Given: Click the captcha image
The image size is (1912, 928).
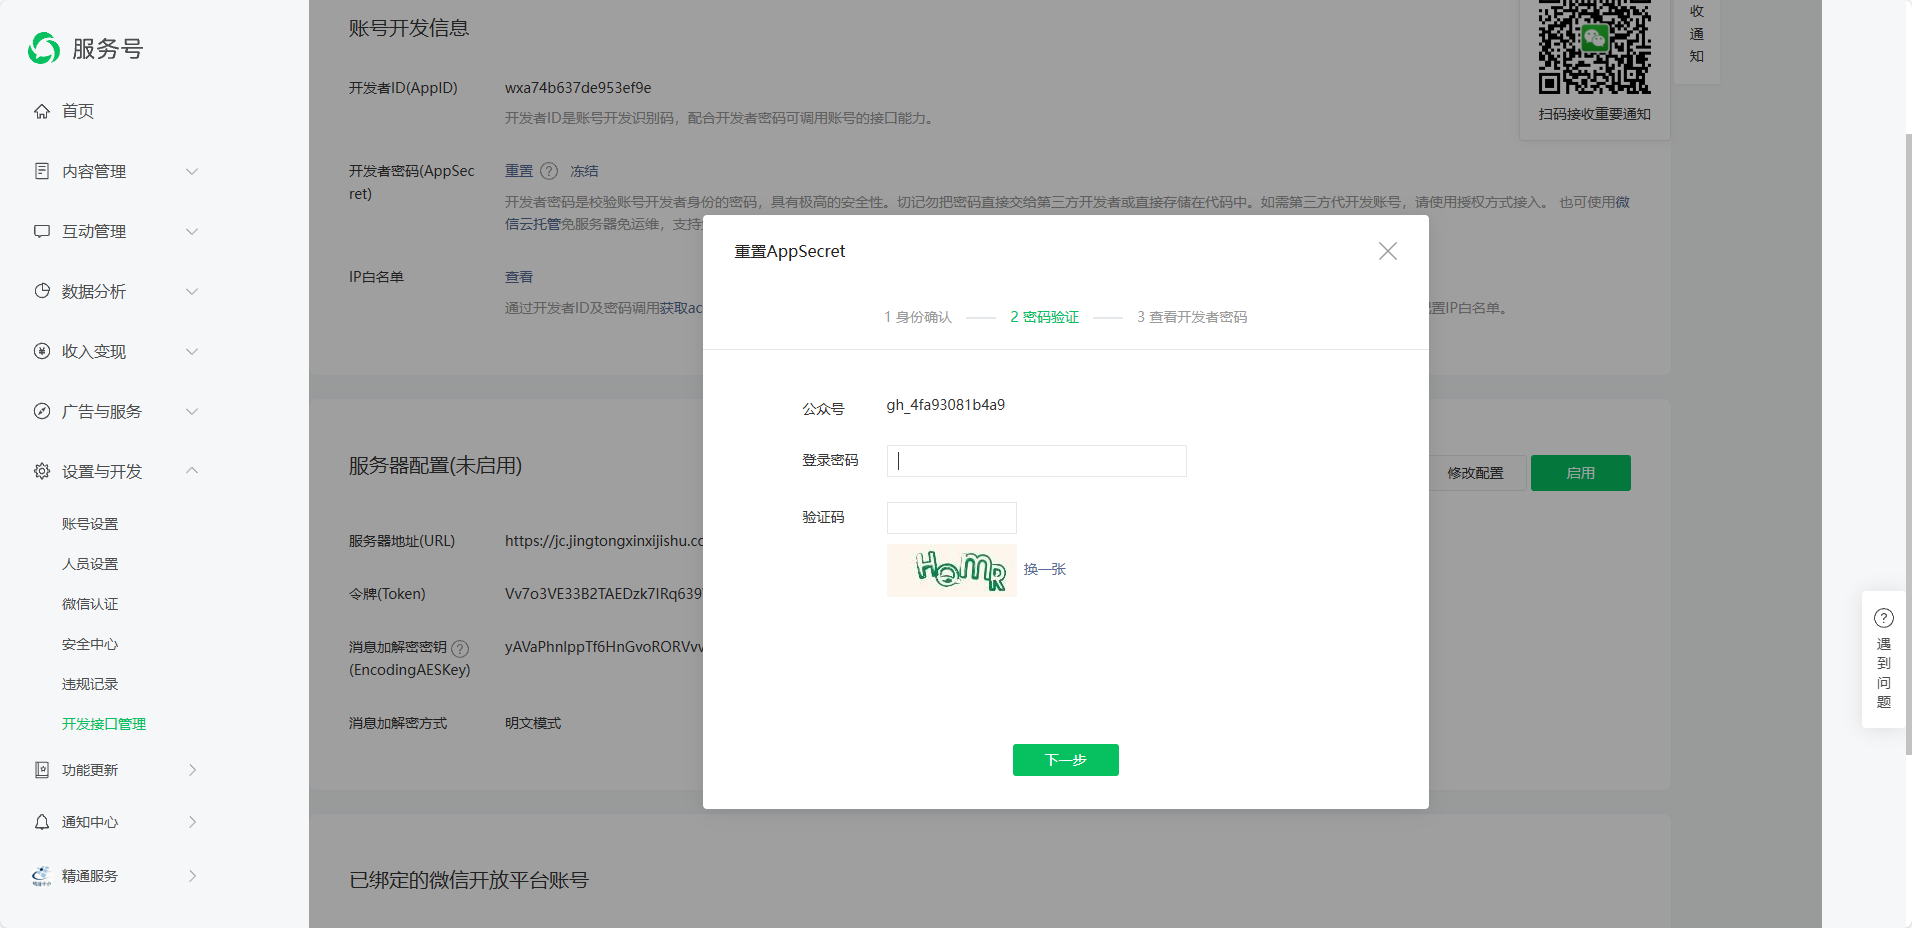Looking at the screenshot, I should pos(951,570).
